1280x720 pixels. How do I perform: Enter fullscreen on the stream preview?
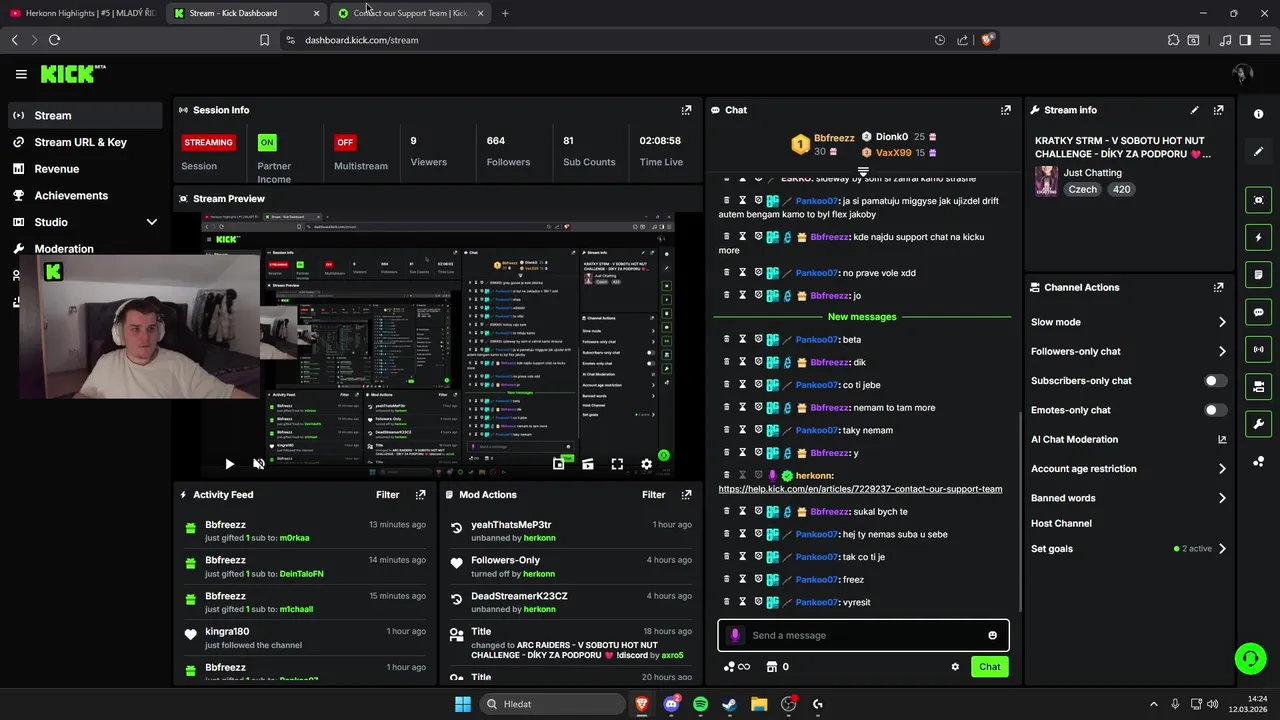[x=617, y=464]
